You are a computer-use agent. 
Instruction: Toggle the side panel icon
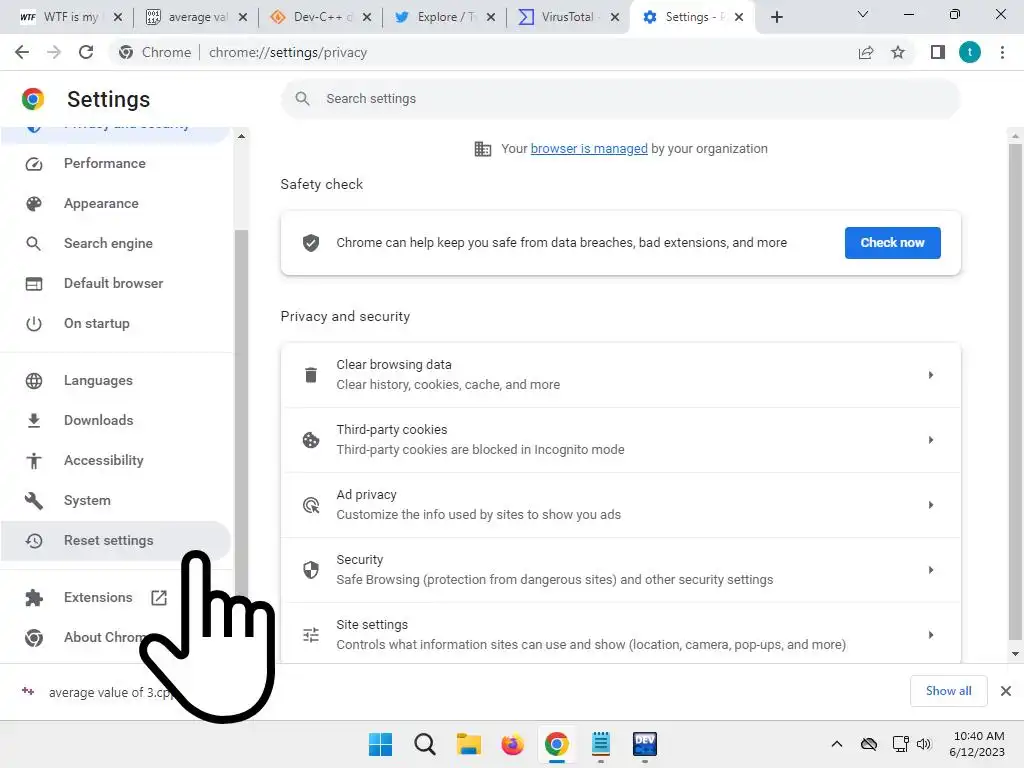point(938,52)
